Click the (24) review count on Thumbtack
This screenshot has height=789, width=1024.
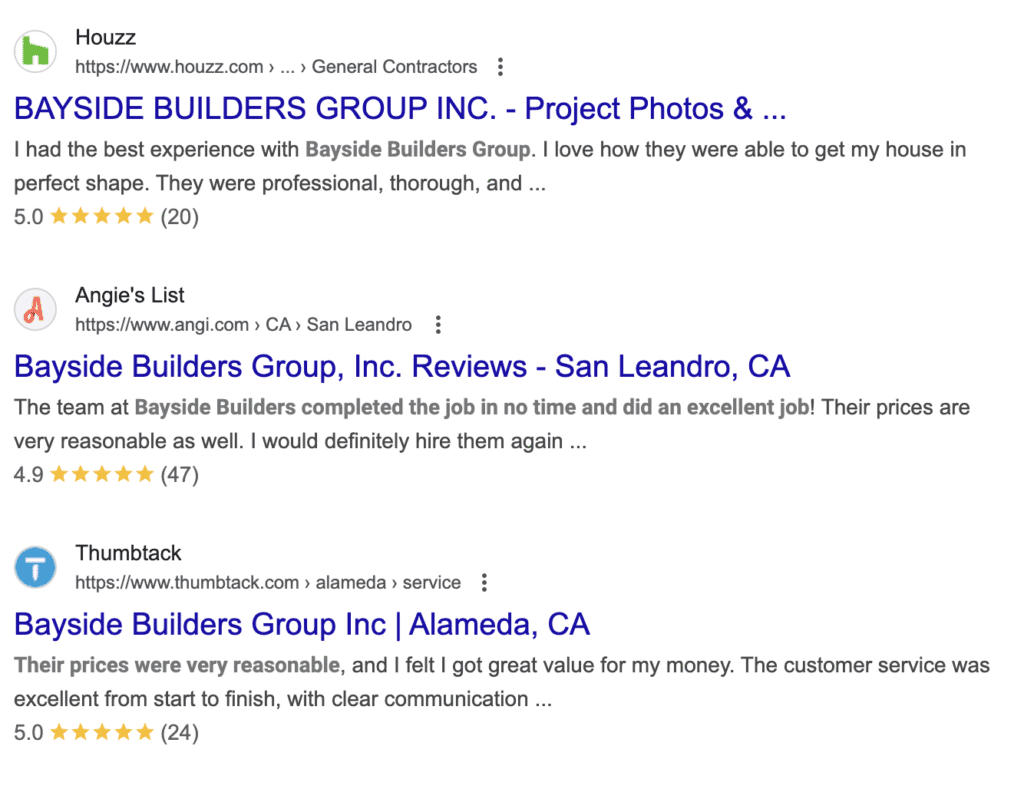181,731
